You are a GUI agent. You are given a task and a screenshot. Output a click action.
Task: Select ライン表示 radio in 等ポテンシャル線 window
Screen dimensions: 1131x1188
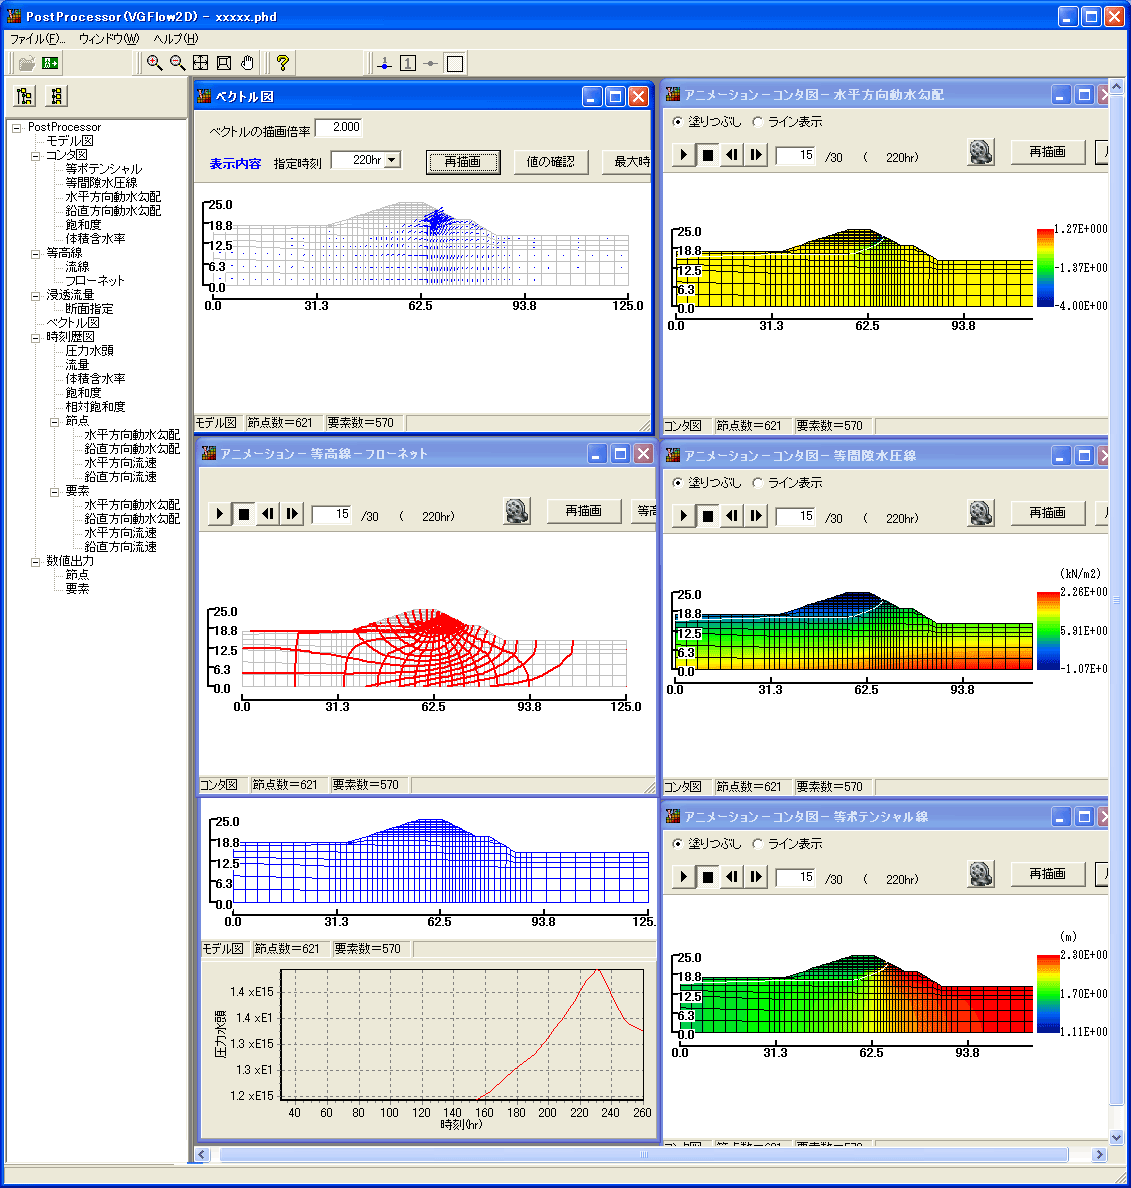pos(758,843)
